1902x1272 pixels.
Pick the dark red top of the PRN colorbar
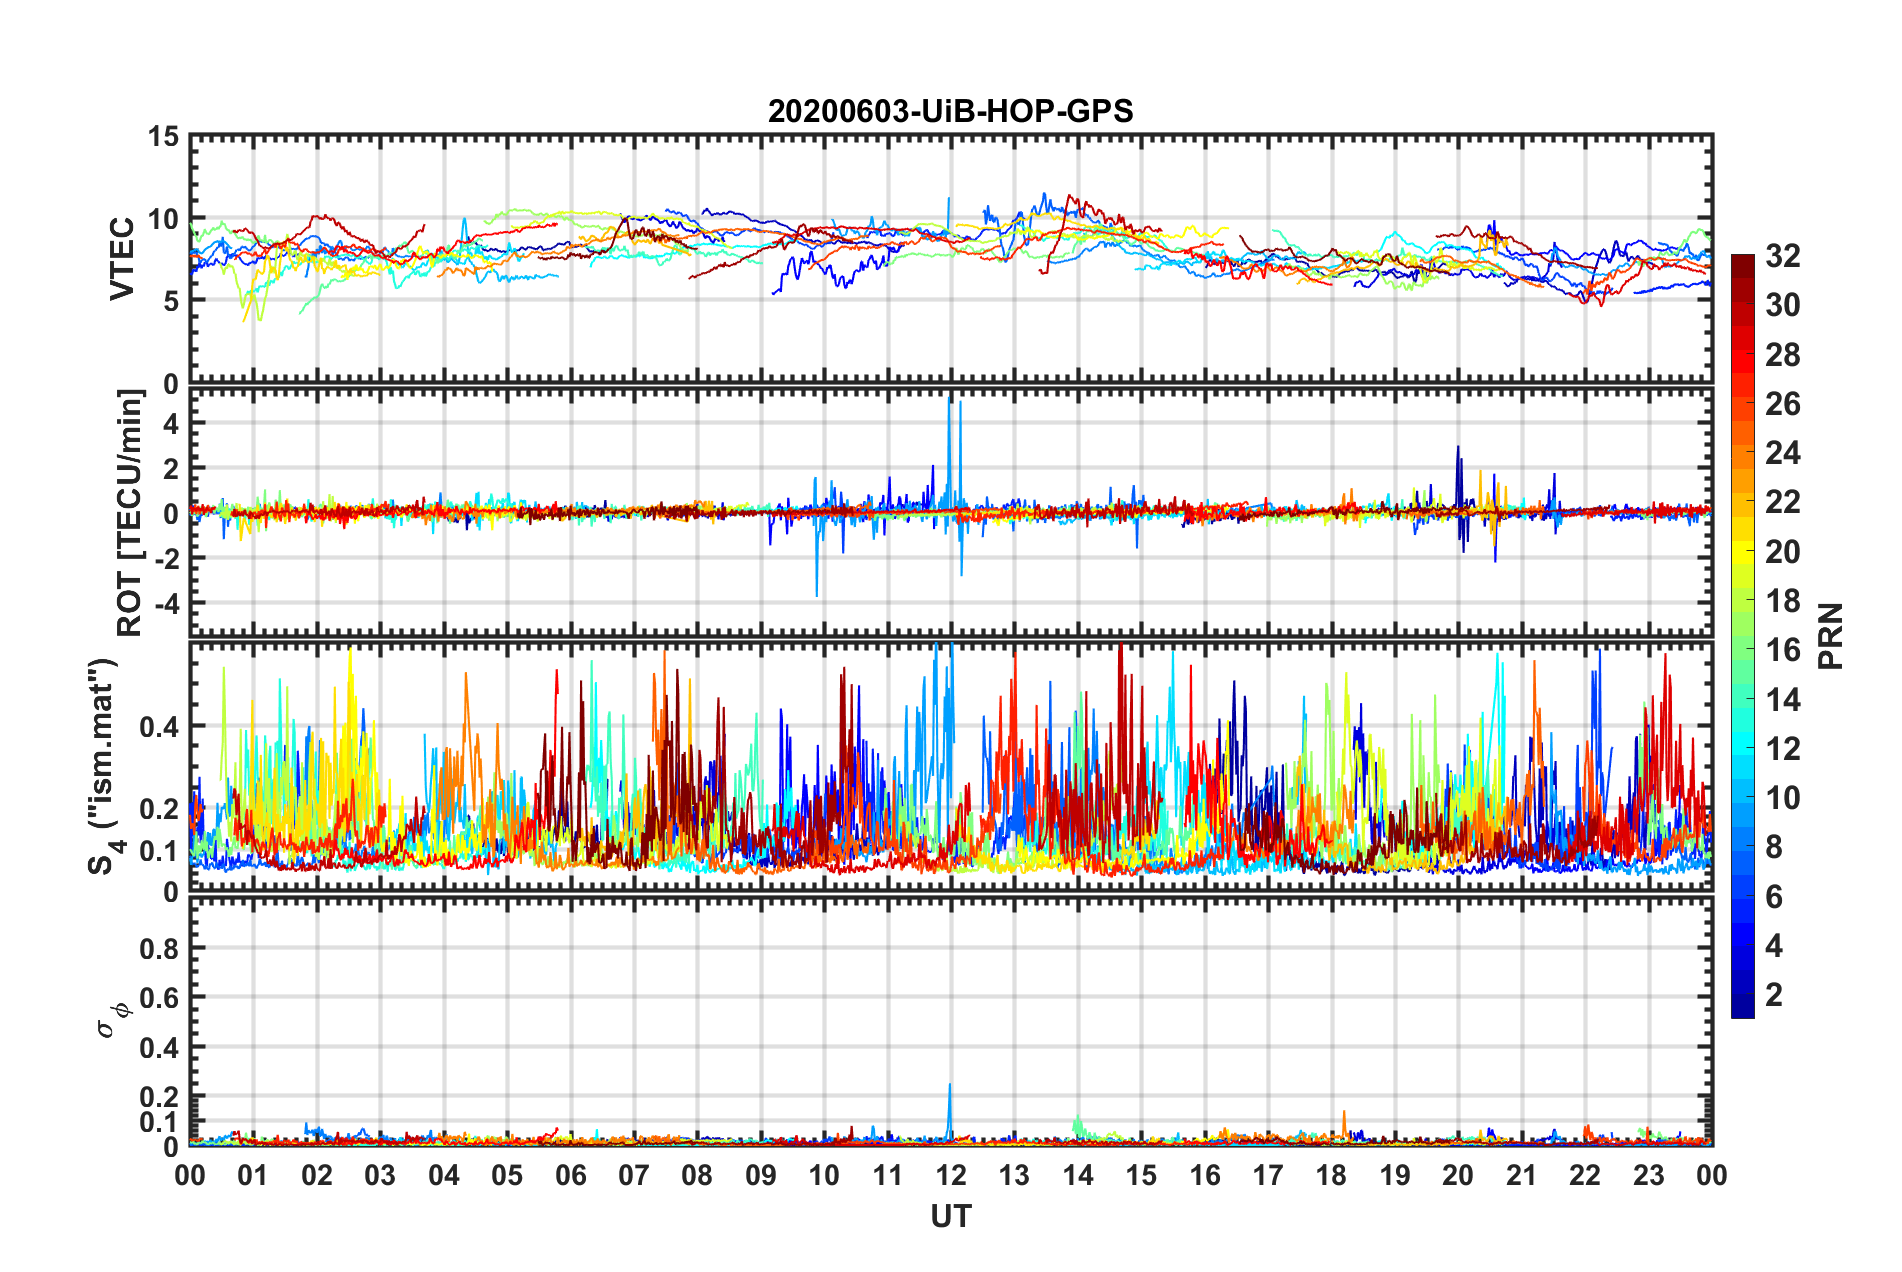pyautogui.click(x=1742, y=262)
